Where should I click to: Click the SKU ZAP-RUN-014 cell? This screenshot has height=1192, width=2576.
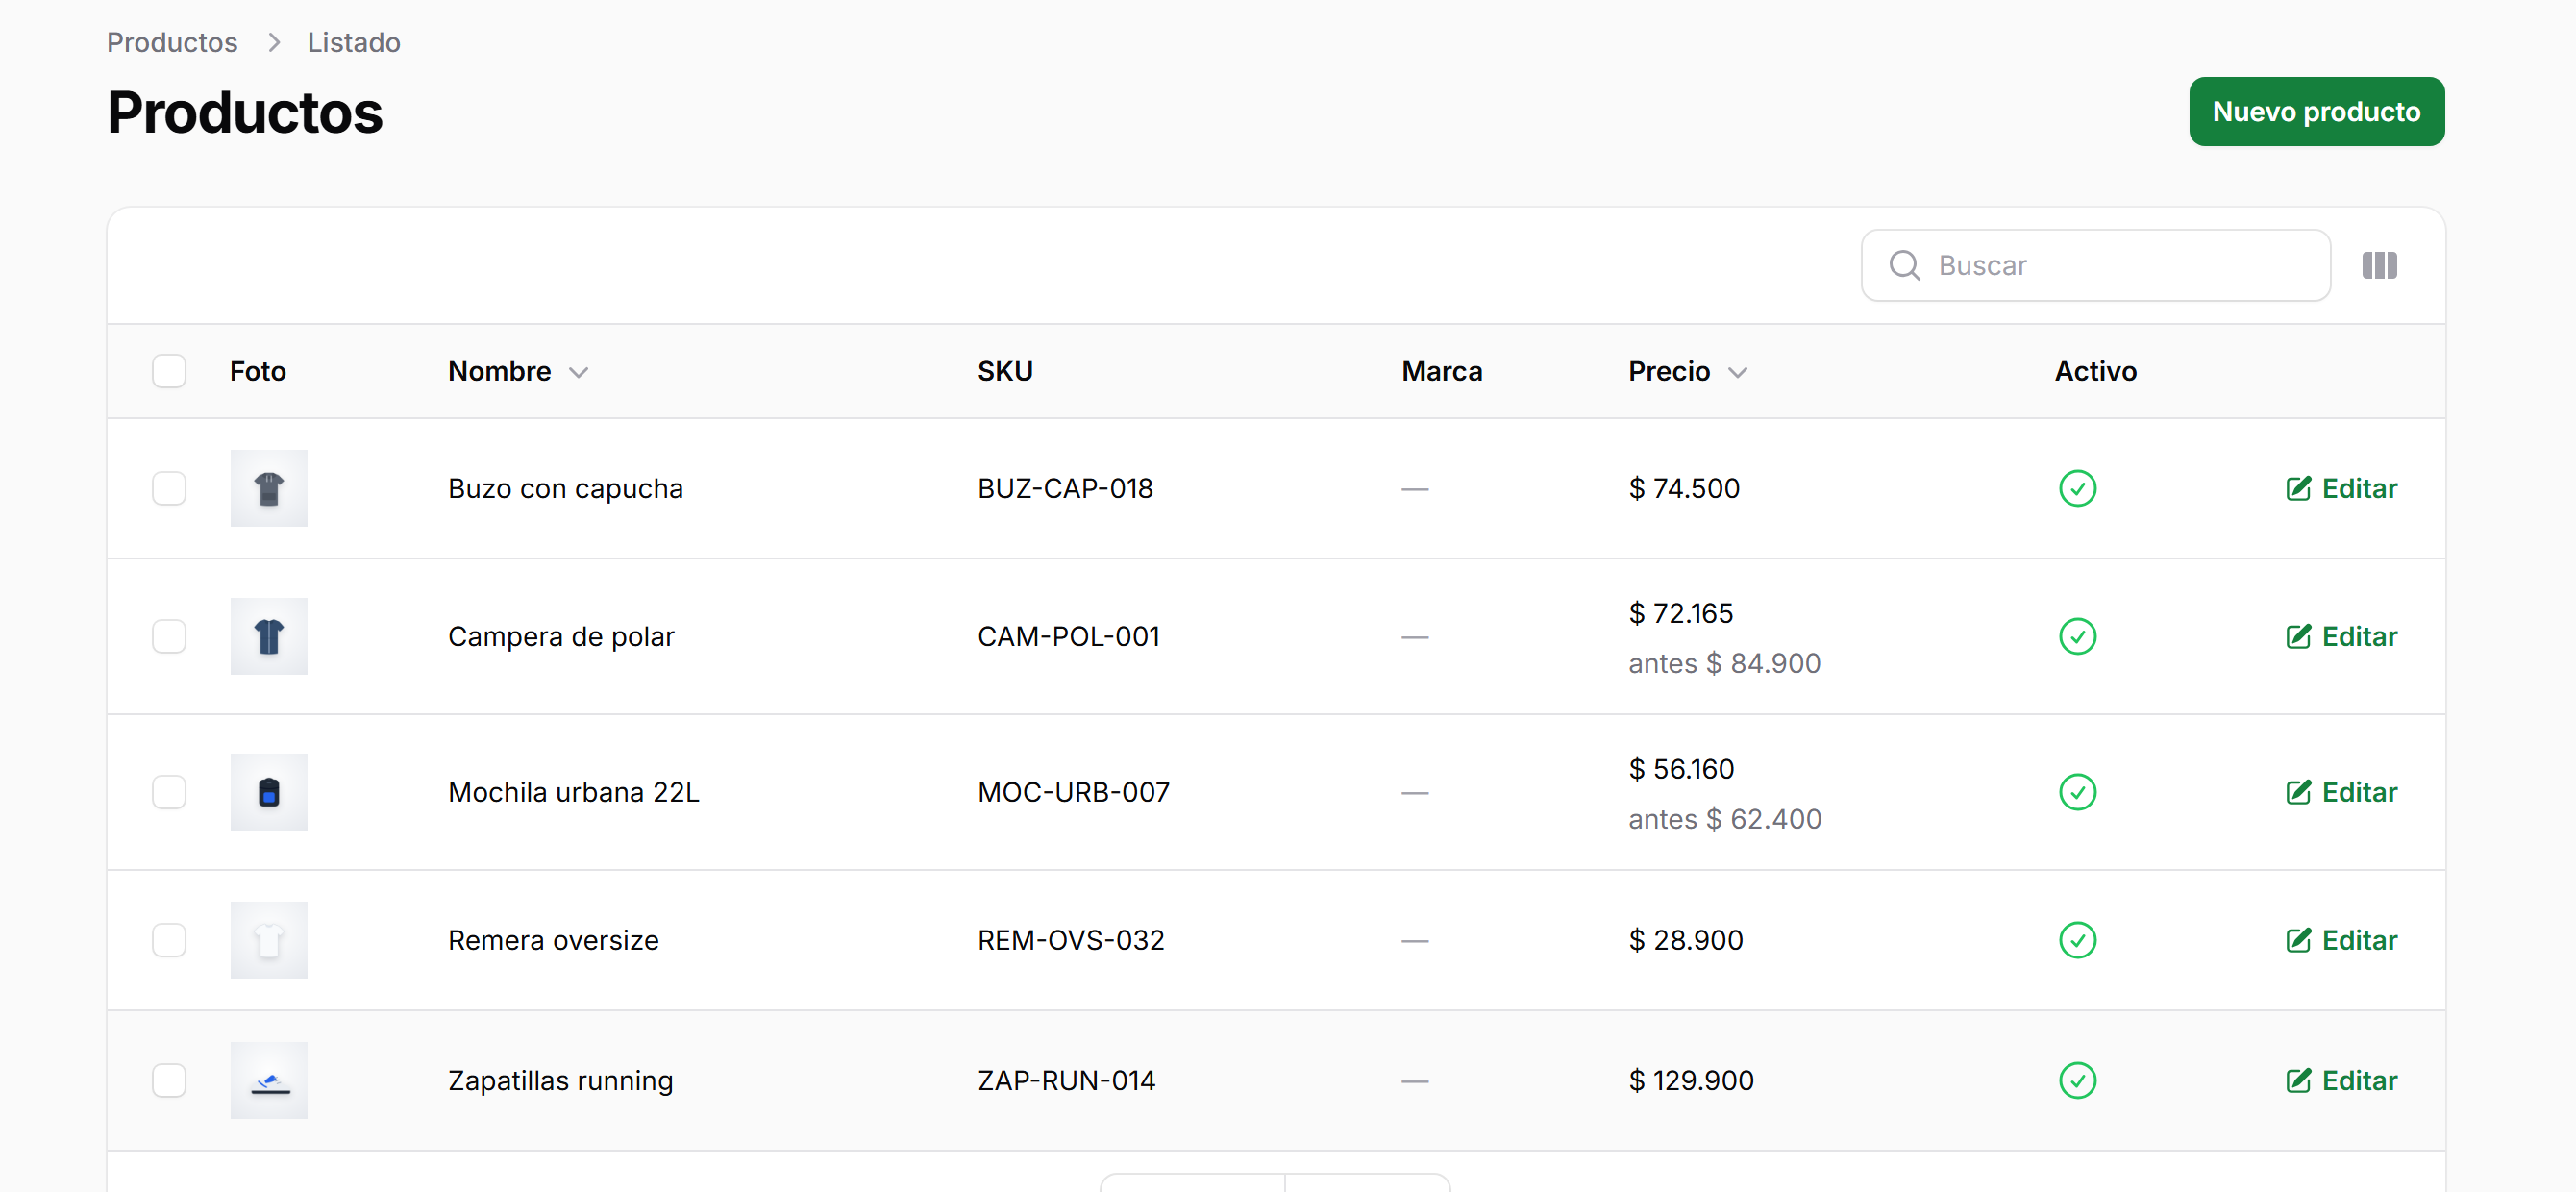[x=1066, y=1080]
